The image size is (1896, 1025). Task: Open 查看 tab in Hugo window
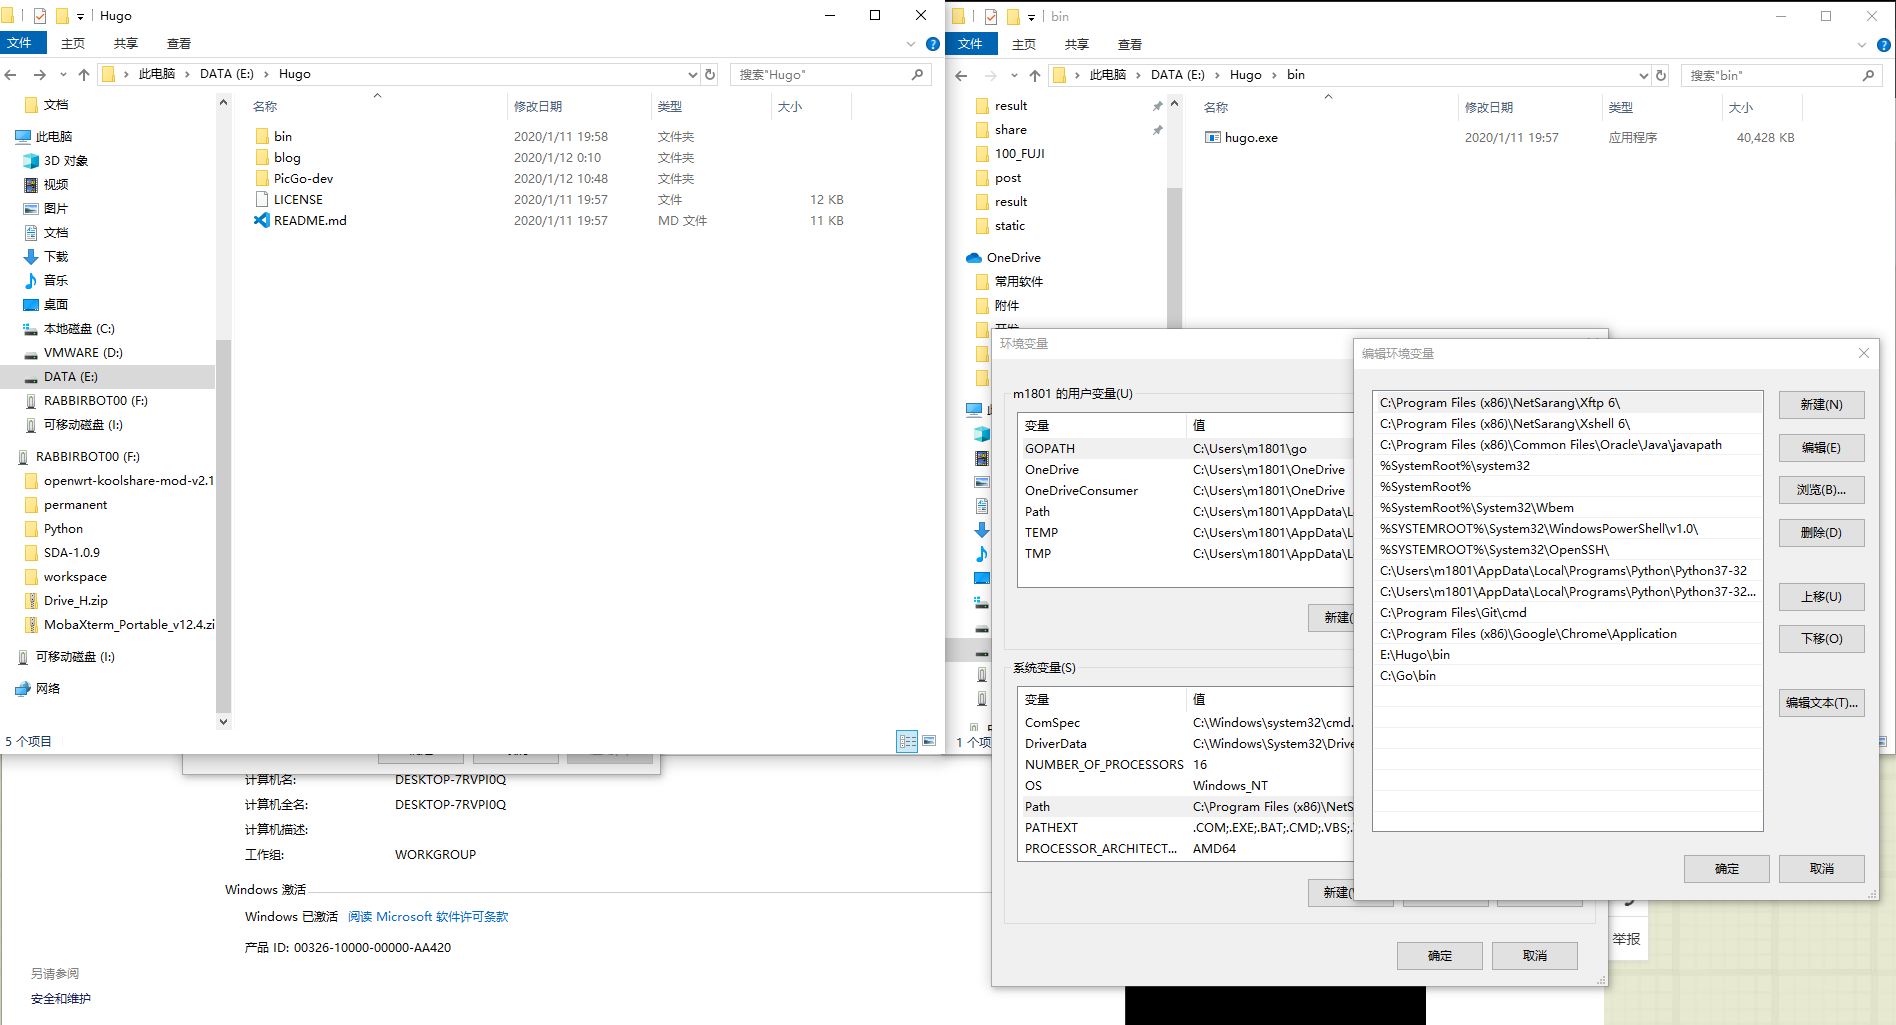[179, 43]
